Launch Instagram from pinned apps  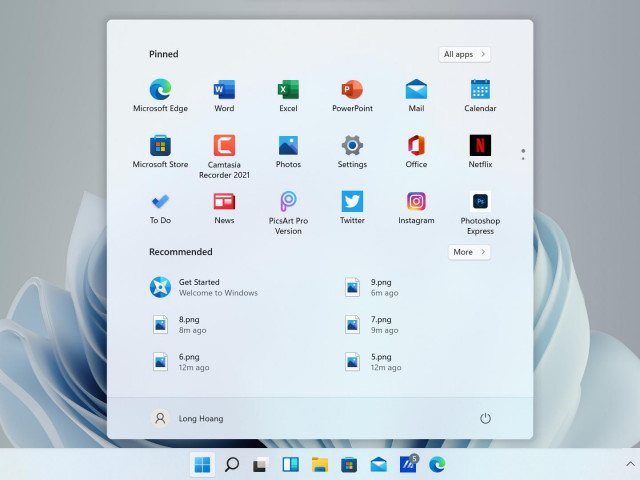click(416, 207)
